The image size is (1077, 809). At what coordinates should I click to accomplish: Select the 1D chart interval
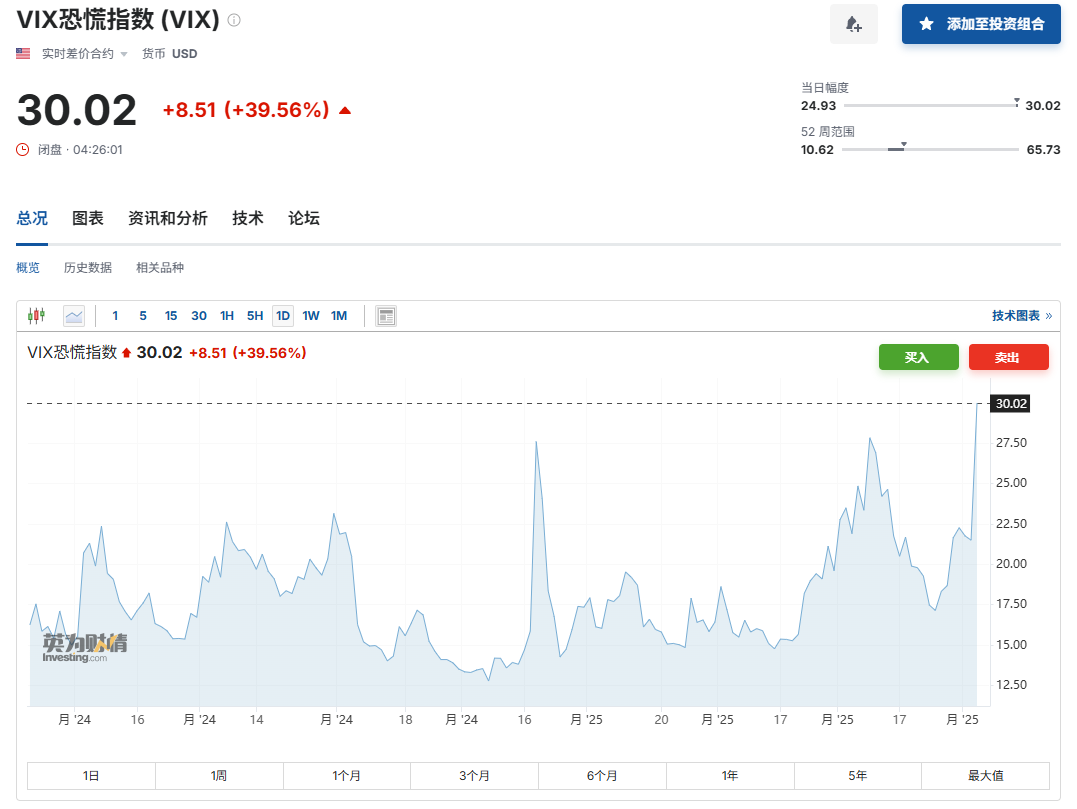(x=283, y=316)
